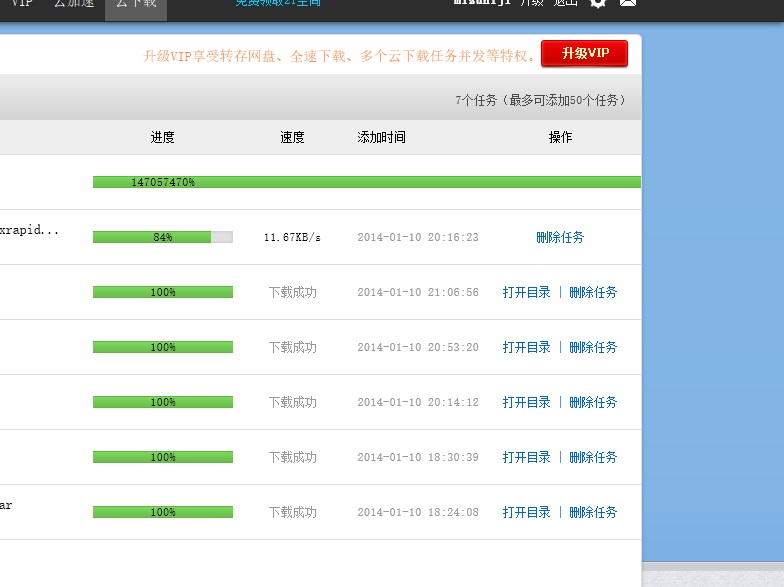Click timestamp 2014-01-10 20:16:23

418,237
